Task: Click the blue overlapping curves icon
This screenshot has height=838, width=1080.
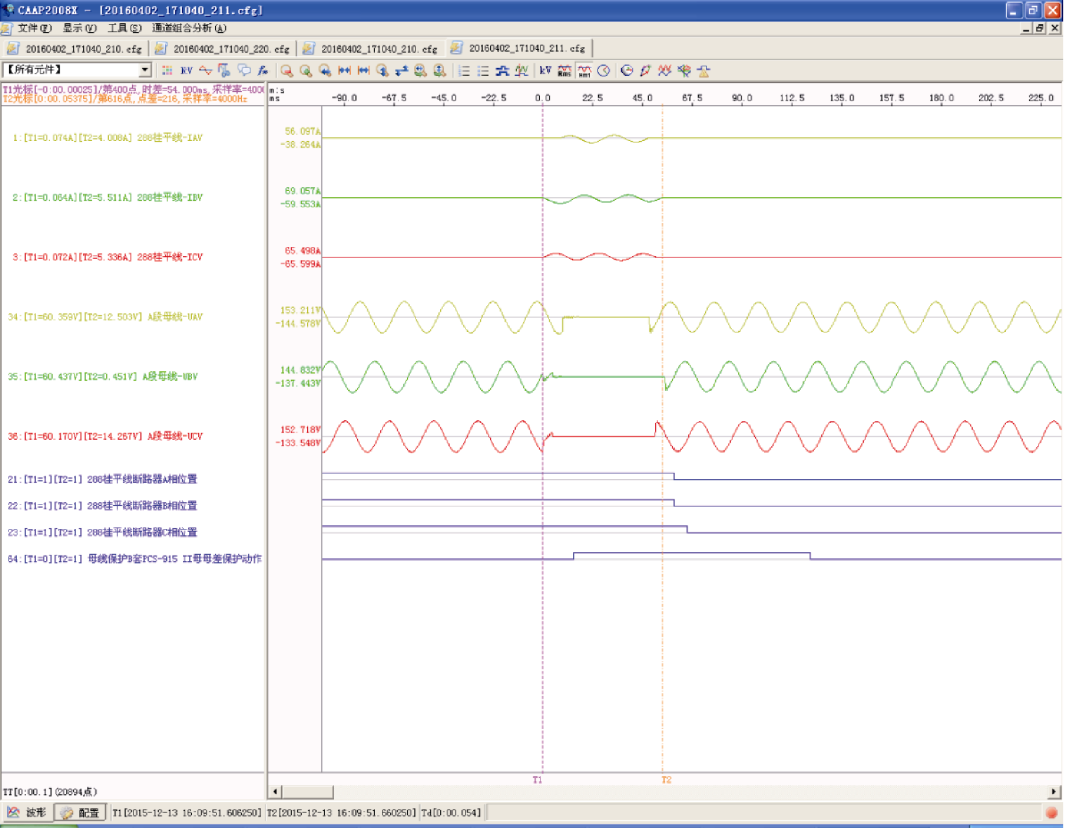Action: 503,71
